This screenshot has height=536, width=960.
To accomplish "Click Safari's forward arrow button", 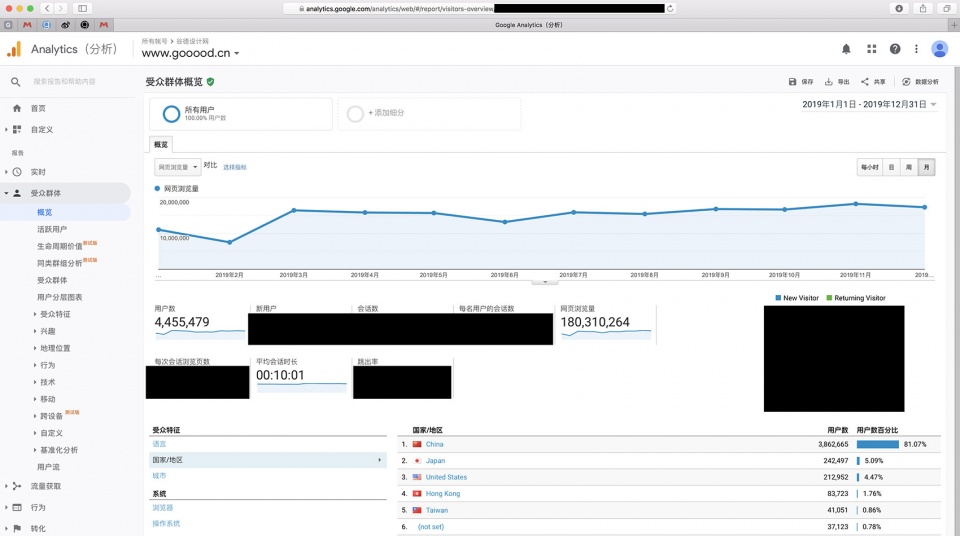I will point(61,8).
